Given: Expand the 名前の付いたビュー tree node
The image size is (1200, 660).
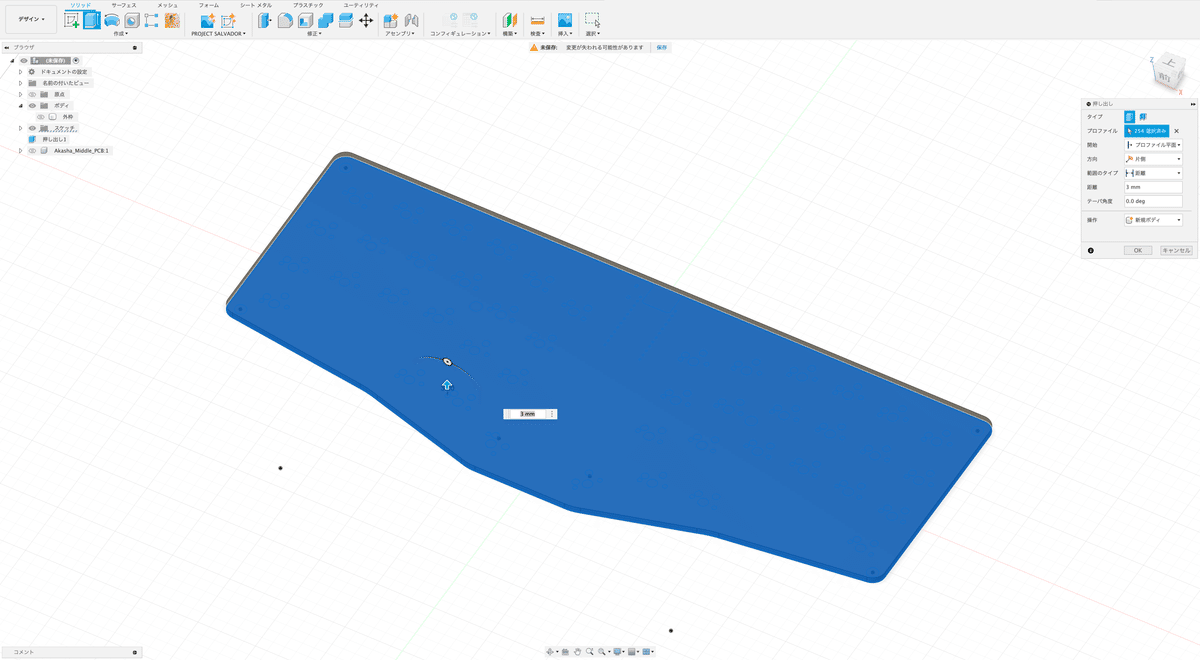Looking at the screenshot, I should pos(20,83).
